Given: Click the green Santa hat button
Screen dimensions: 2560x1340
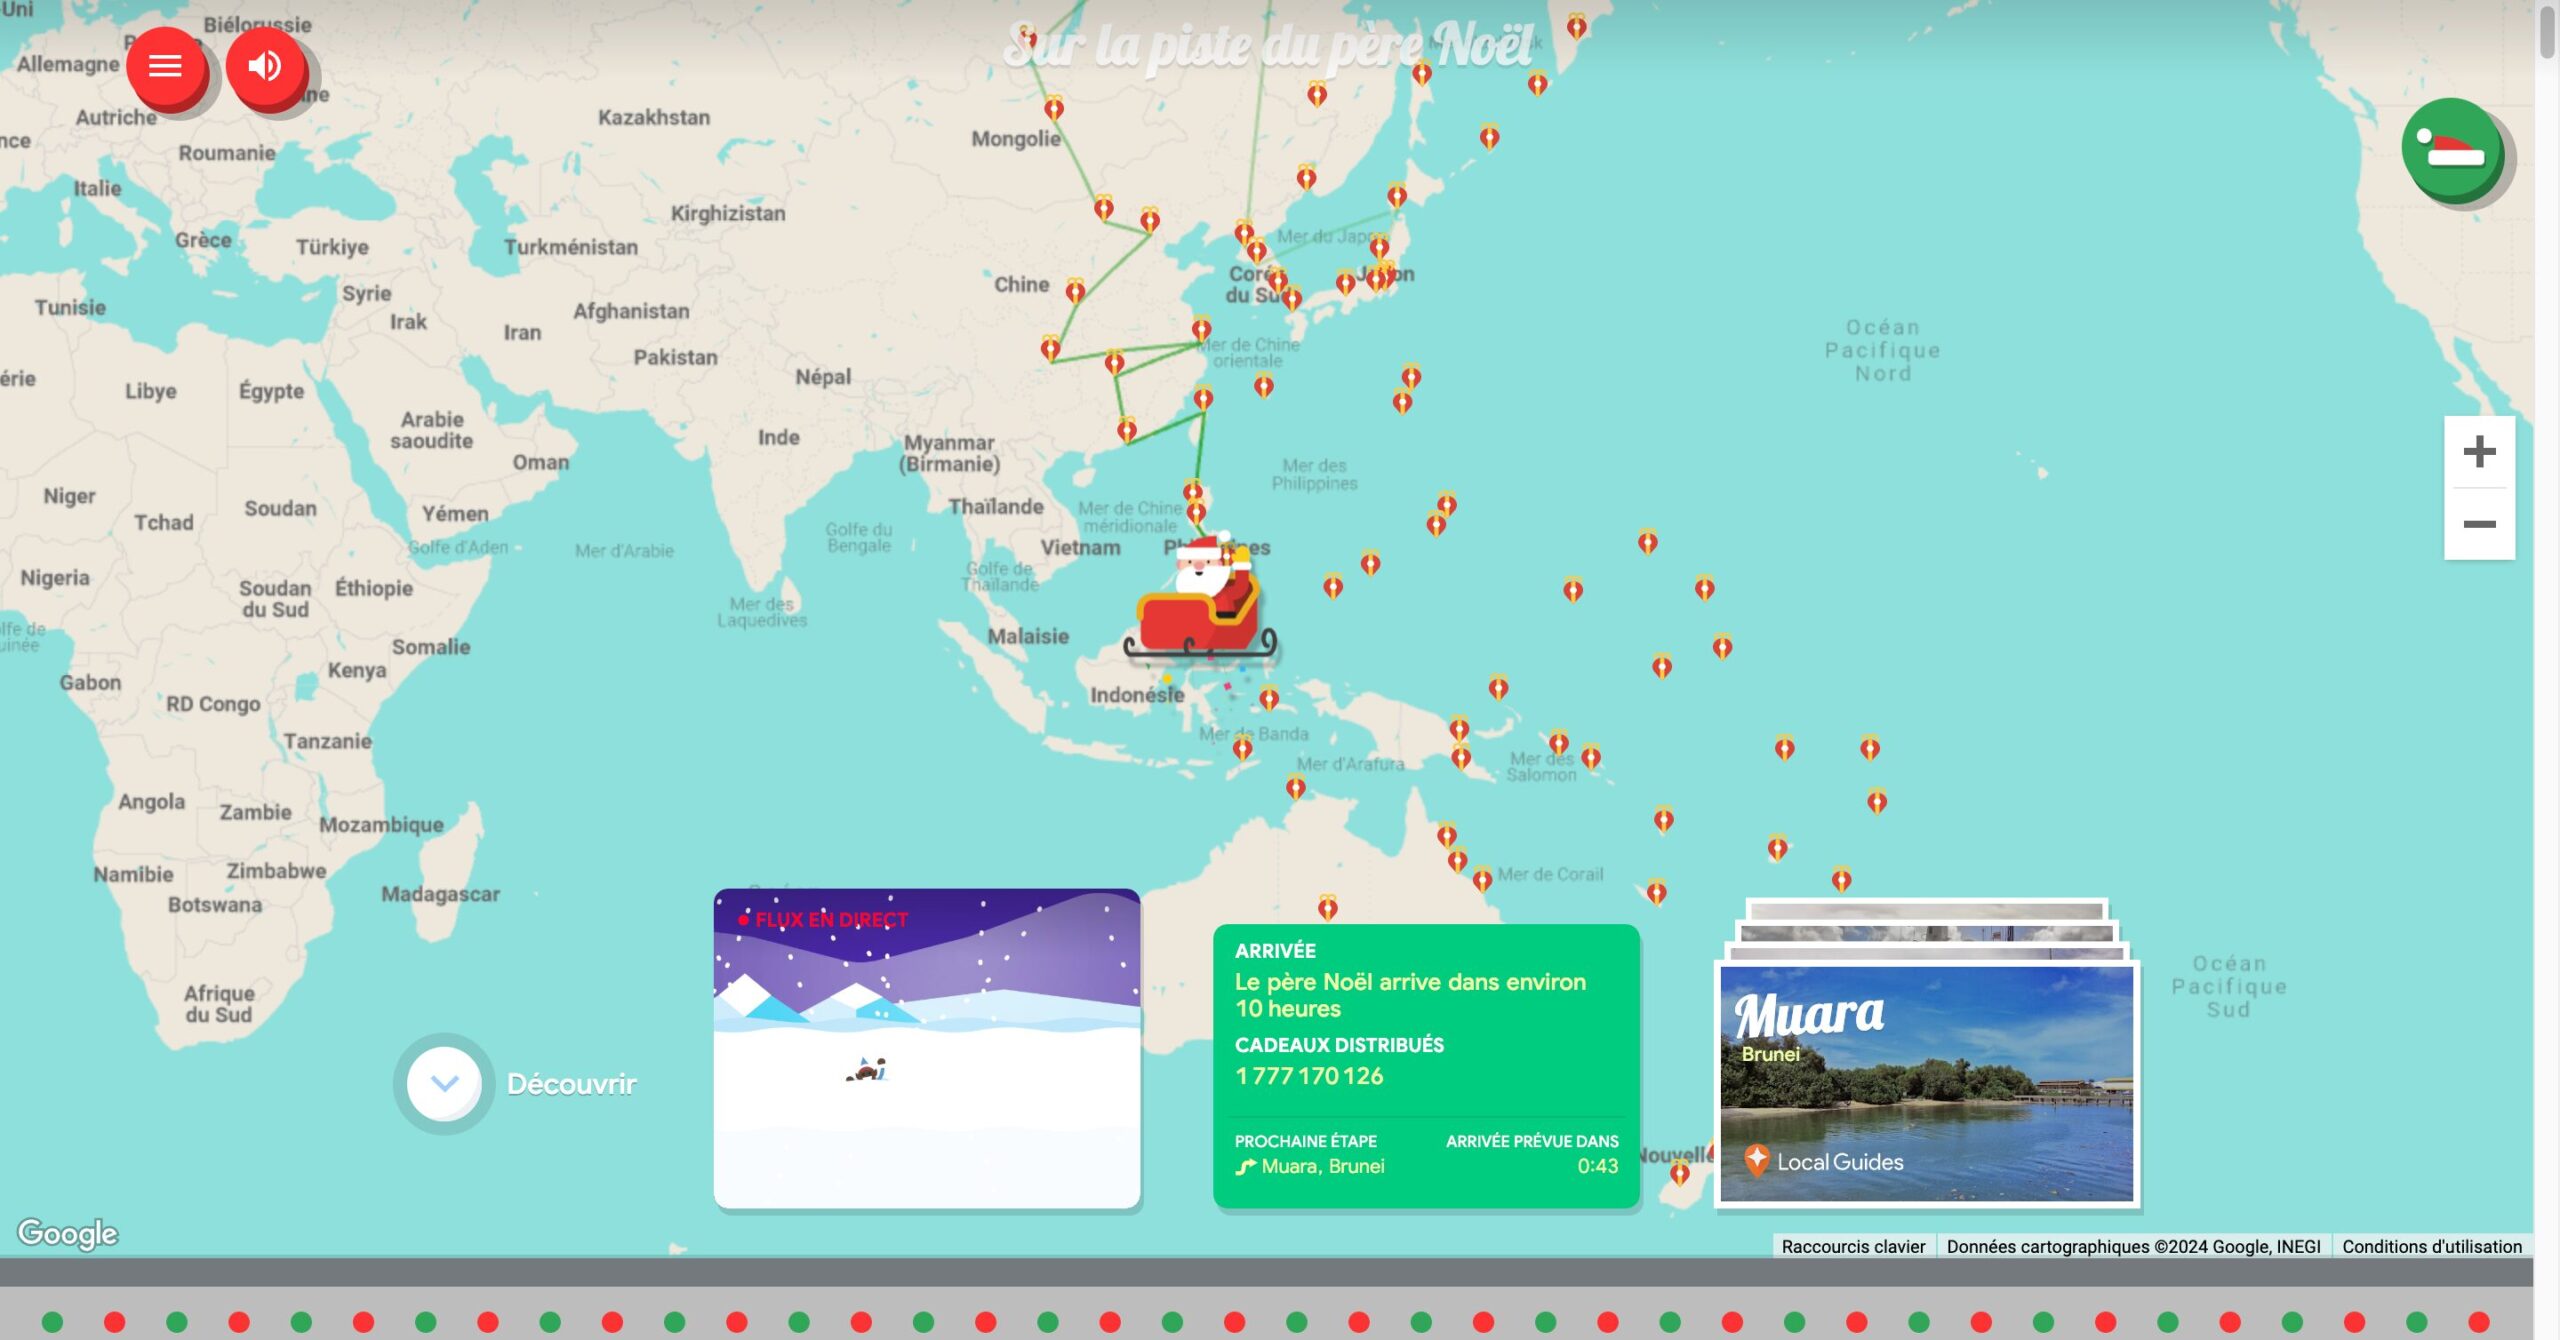Looking at the screenshot, I should [x=2451, y=149].
